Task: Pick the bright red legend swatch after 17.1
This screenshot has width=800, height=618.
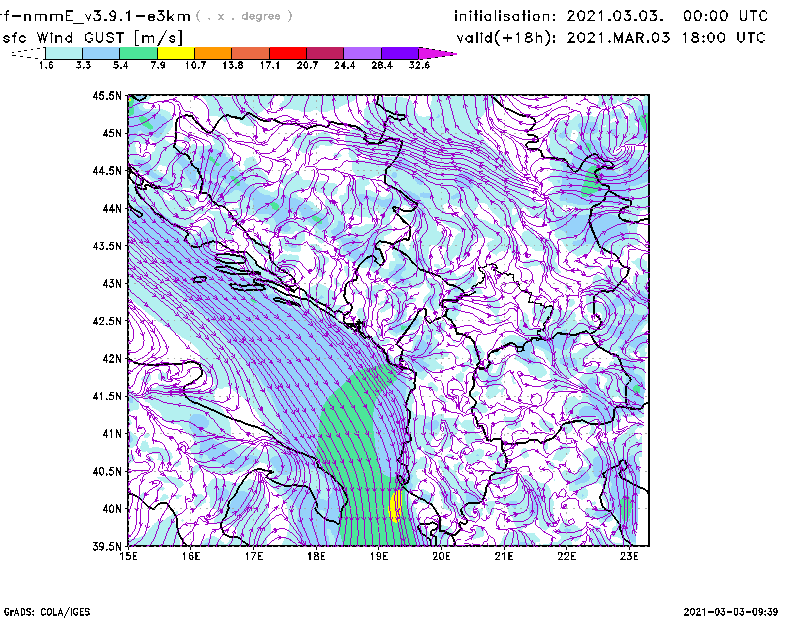Action: (288, 53)
